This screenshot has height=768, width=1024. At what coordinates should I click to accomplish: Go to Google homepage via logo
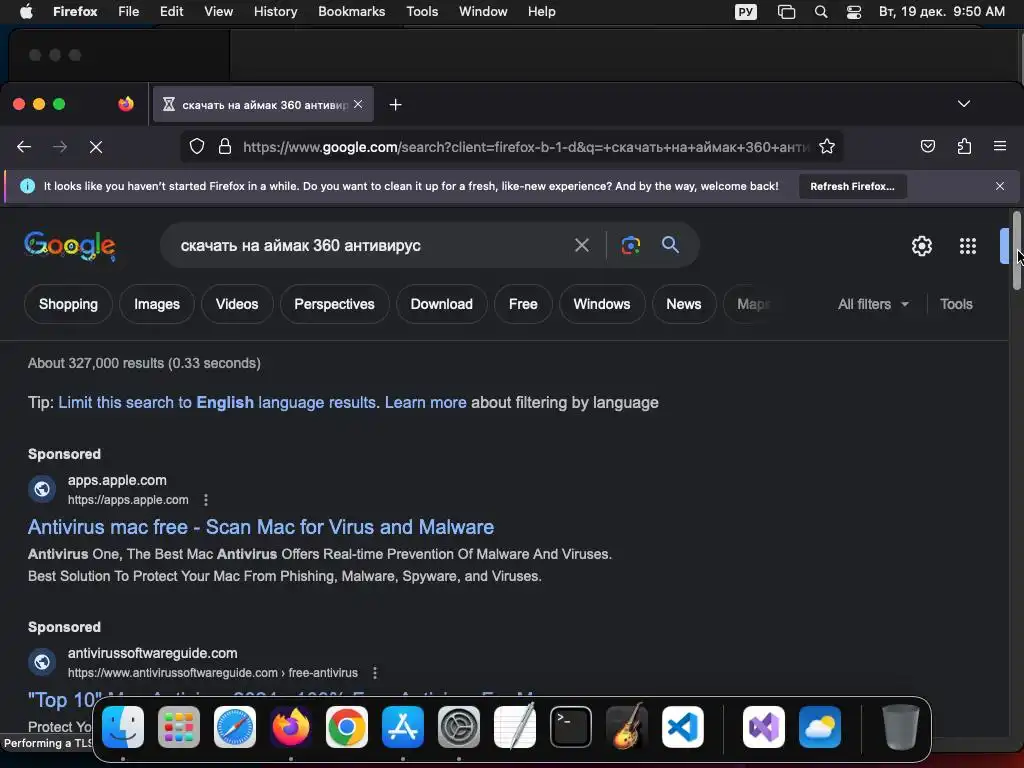[x=70, y=246]
